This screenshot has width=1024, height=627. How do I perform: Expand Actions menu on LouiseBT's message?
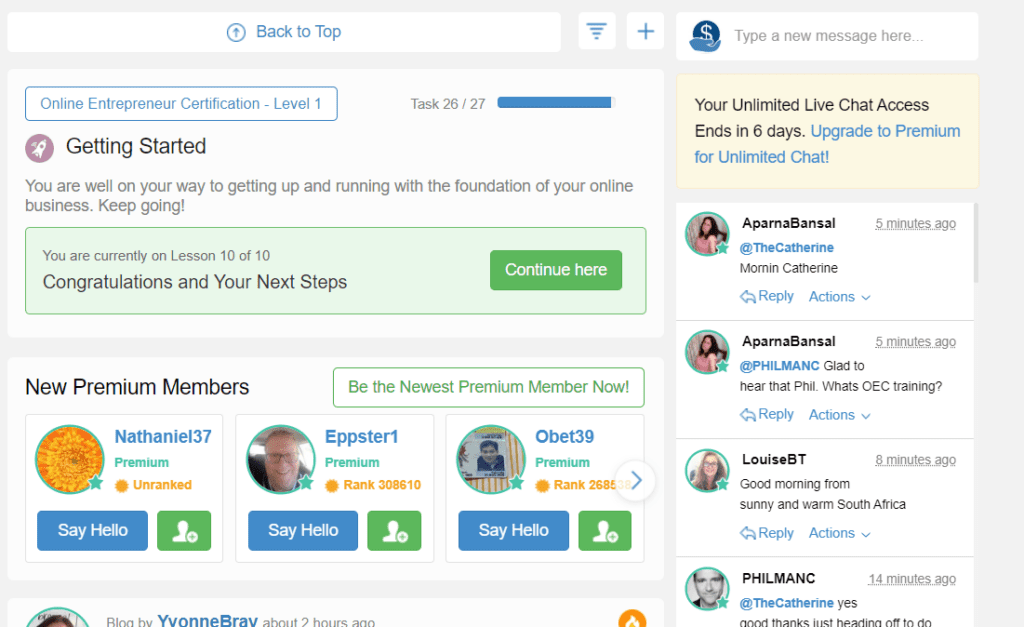pyautogui.click(x=839, y=533)
